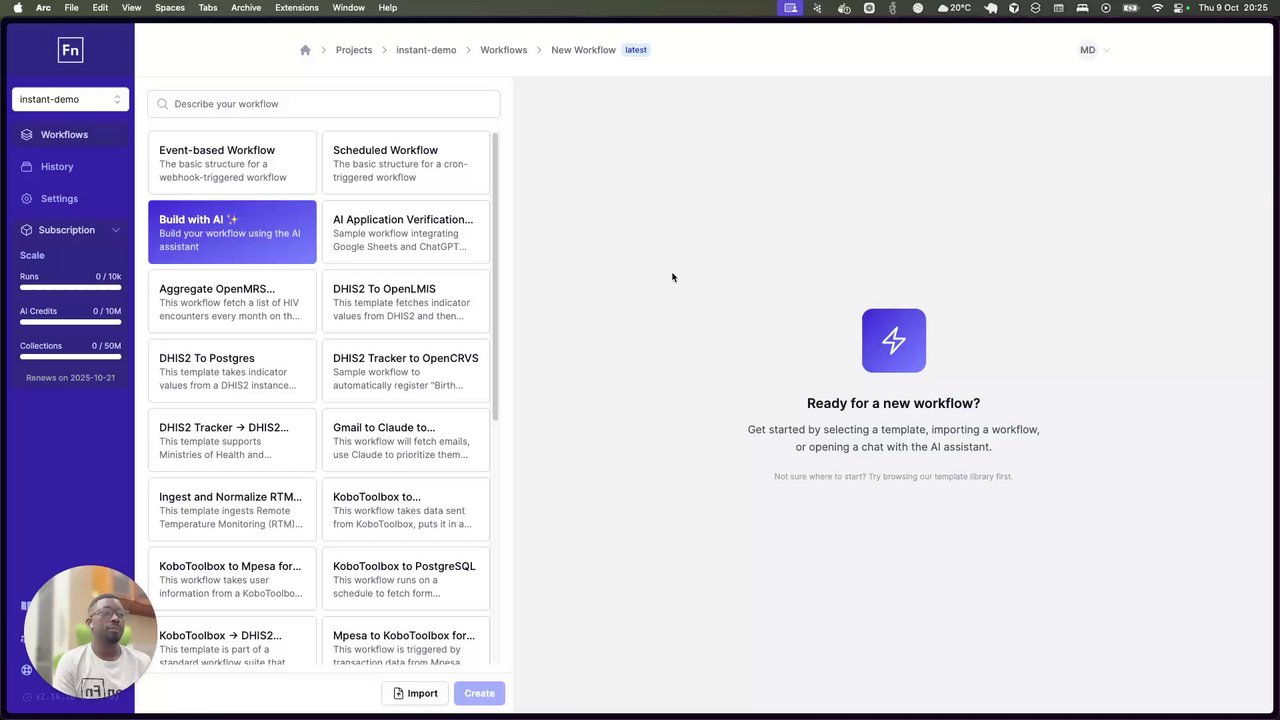Select the Scheduled Workflow template
Screen dimensions: 1280x720
pos(406,163)
